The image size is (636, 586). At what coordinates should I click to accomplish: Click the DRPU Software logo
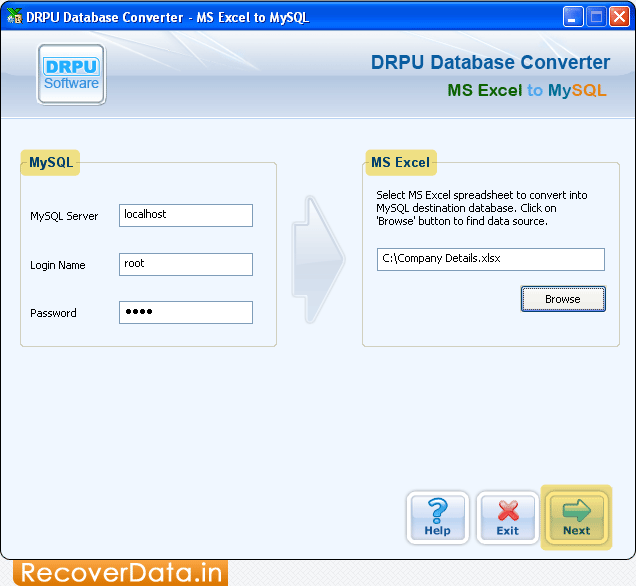click(71, 75)
